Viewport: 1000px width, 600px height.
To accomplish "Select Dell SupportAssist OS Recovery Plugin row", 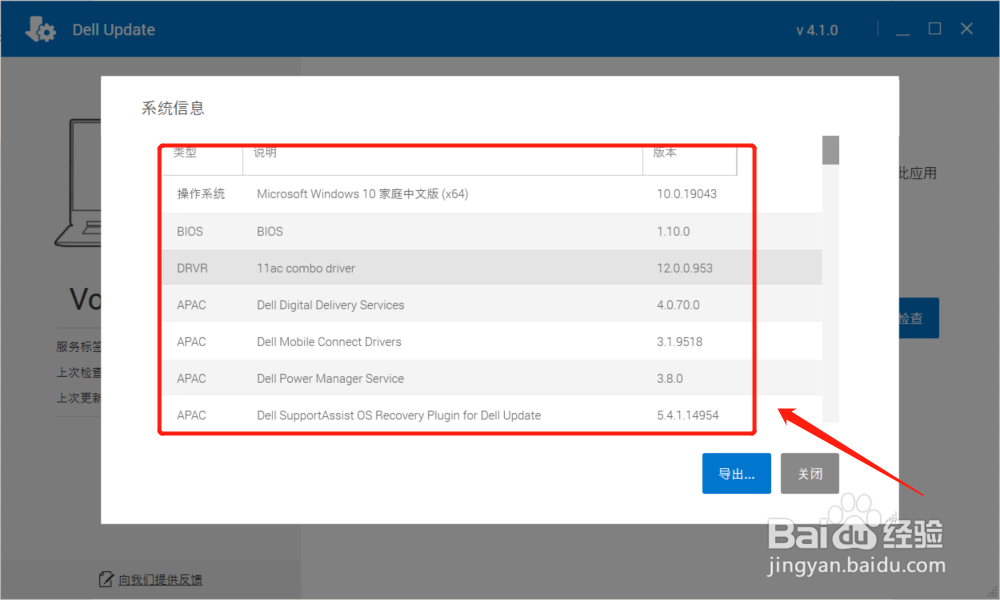I will coord(492,415).
